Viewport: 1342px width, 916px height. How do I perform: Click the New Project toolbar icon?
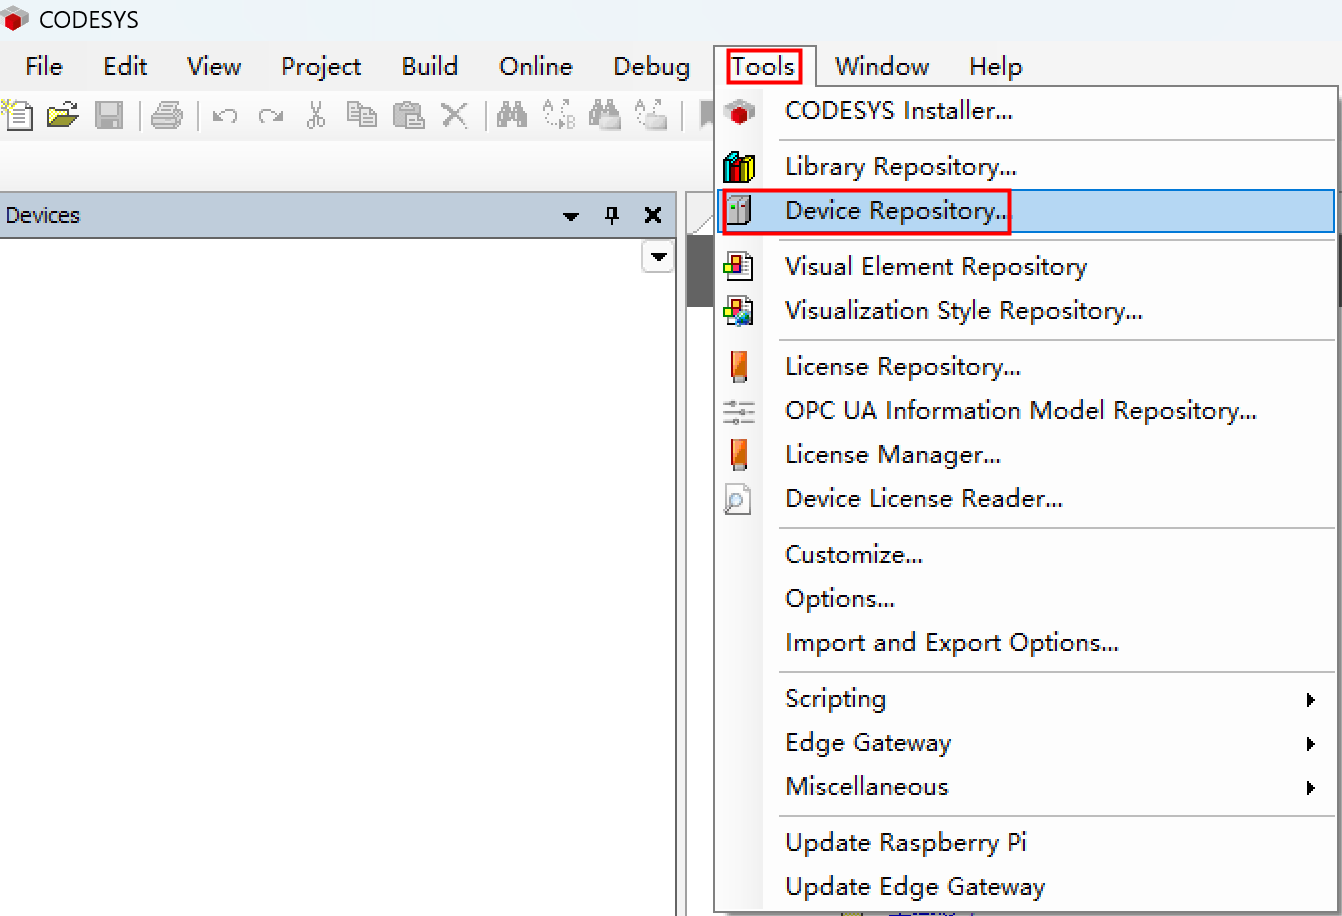click(18, 115)
